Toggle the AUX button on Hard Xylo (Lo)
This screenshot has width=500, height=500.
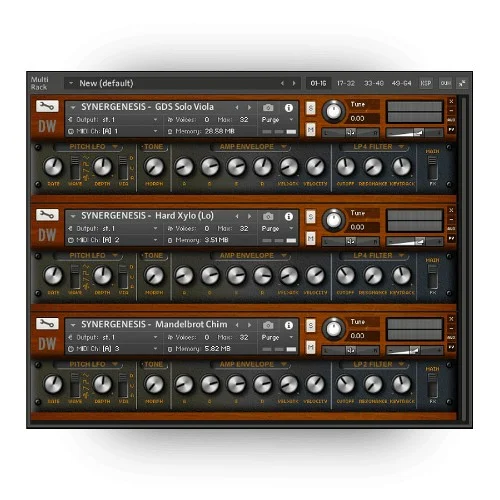click(x=451, y=229)
